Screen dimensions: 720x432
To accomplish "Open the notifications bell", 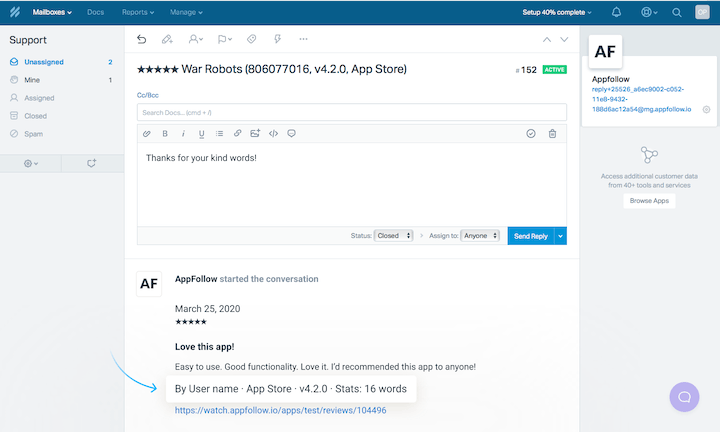I will click(616, 12).
